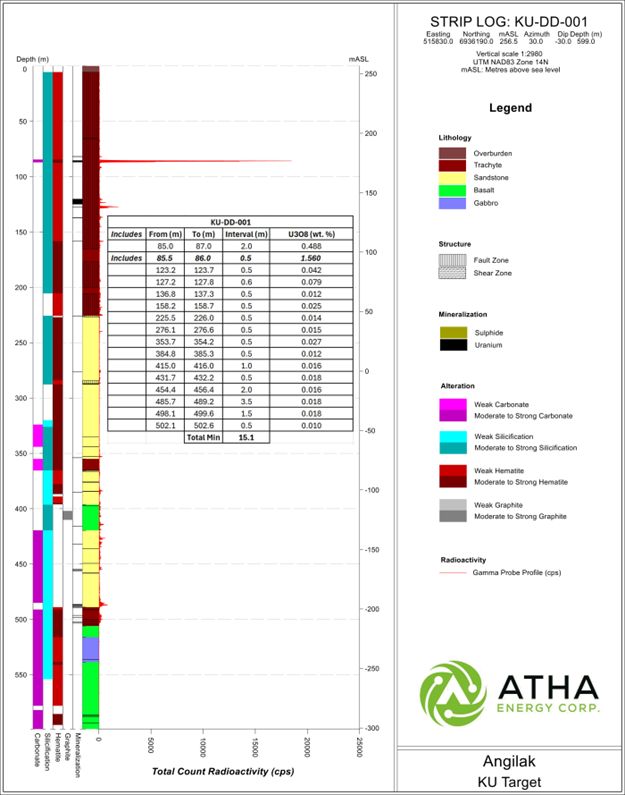The height and width of the screenshot is (795, 625).
Task: Click the STRIP LOG: KU-DD-001 title
Action: click(508, 21)
